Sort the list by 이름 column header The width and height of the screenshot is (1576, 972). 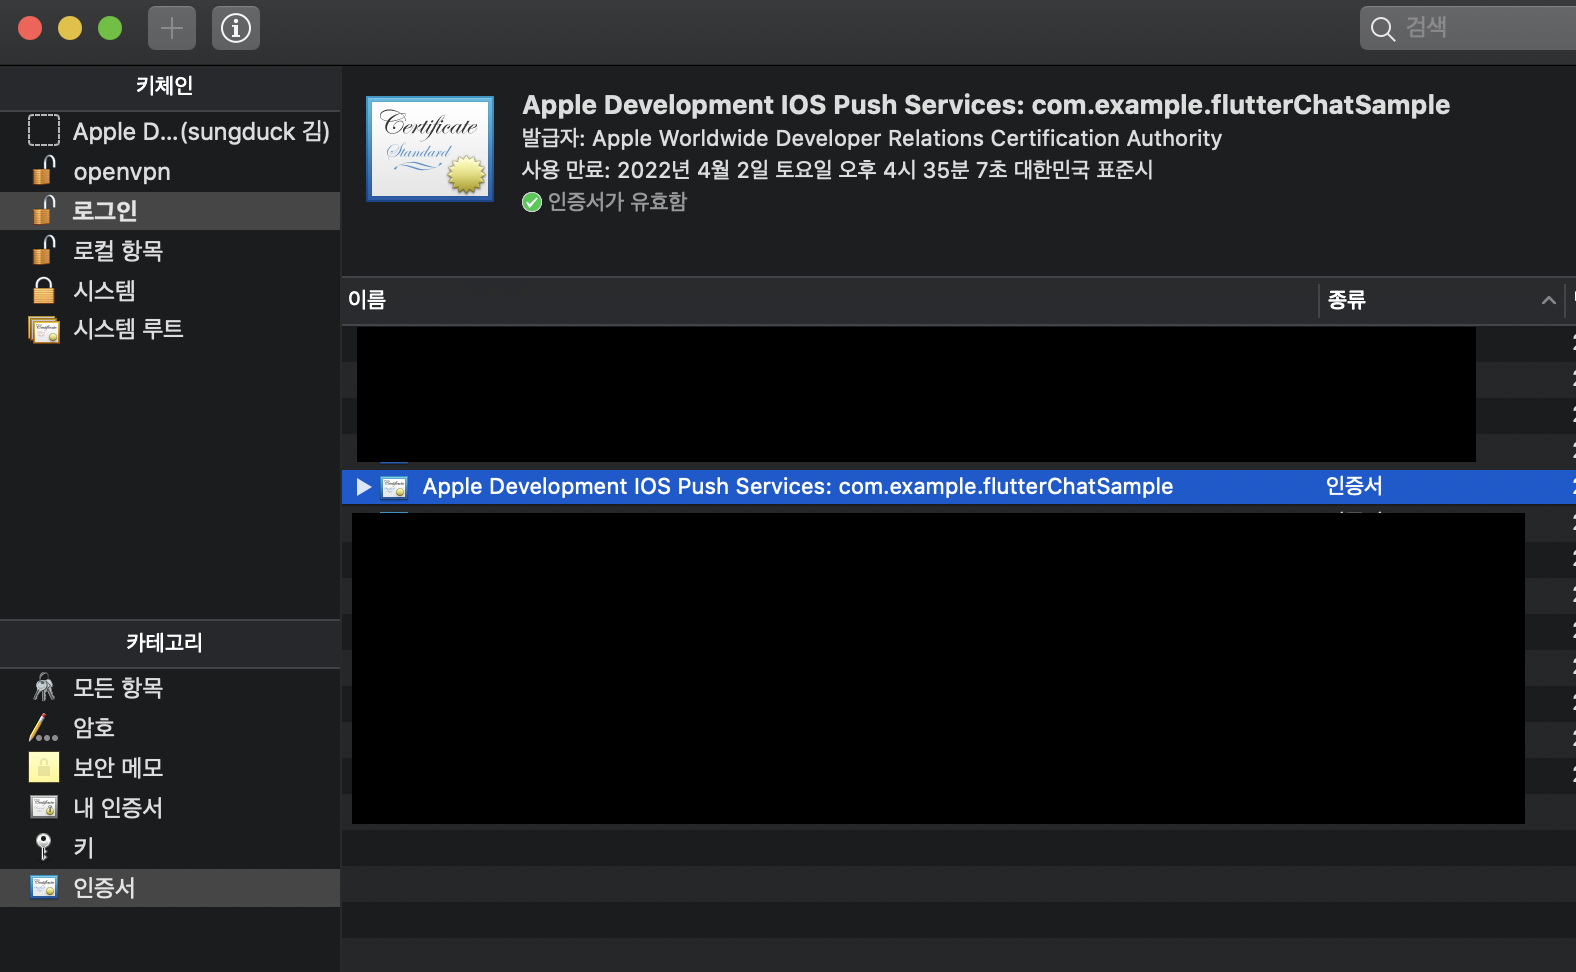pos(830,300)
